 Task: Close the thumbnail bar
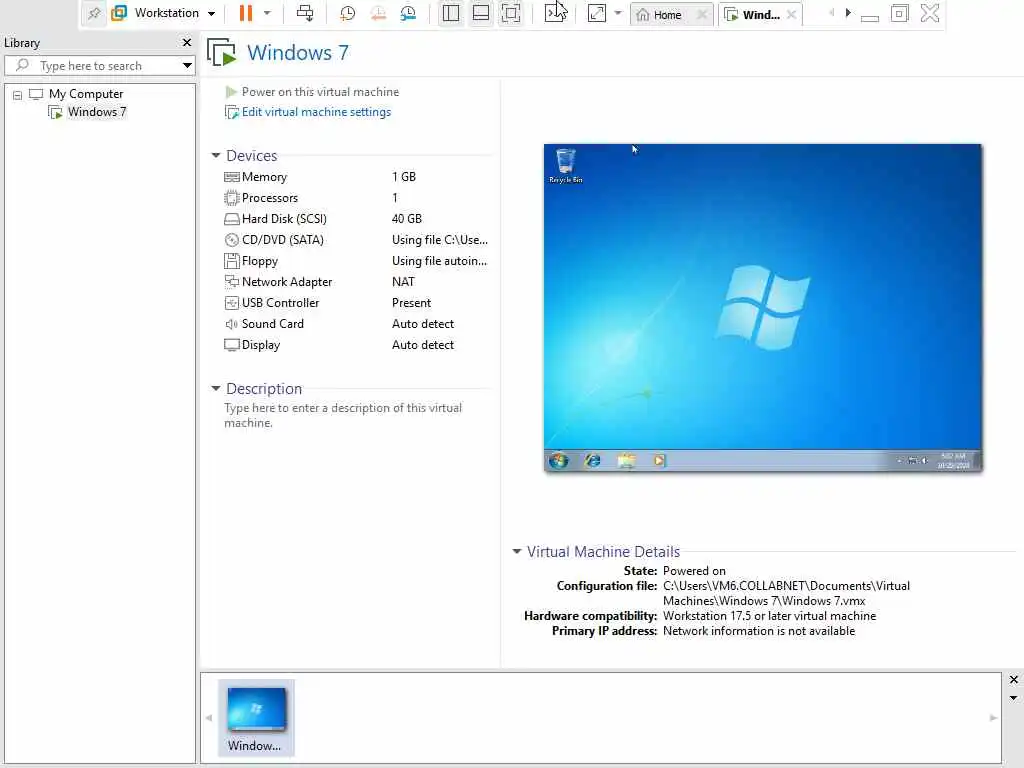click(1014, 680)
